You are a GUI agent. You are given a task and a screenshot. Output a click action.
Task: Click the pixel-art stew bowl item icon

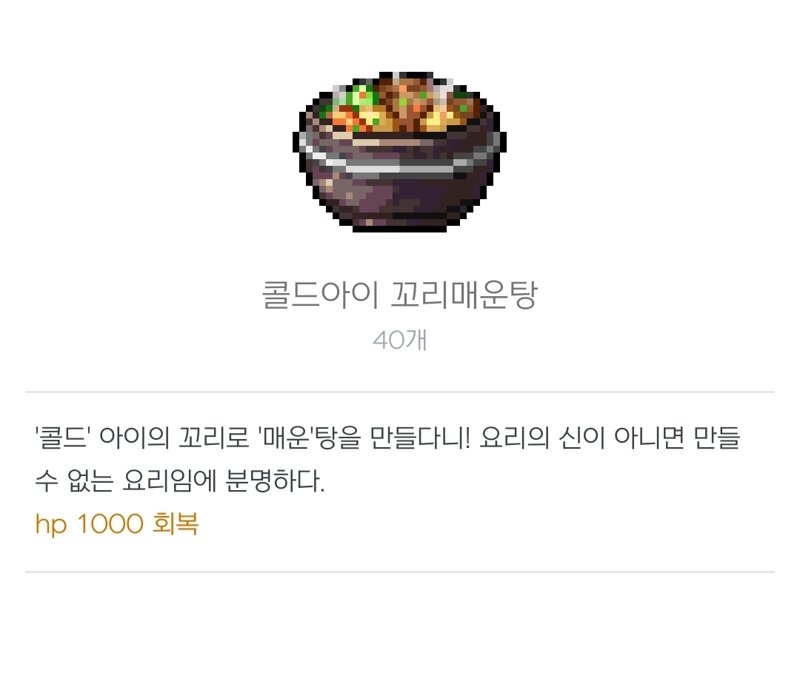pos(399,152)
